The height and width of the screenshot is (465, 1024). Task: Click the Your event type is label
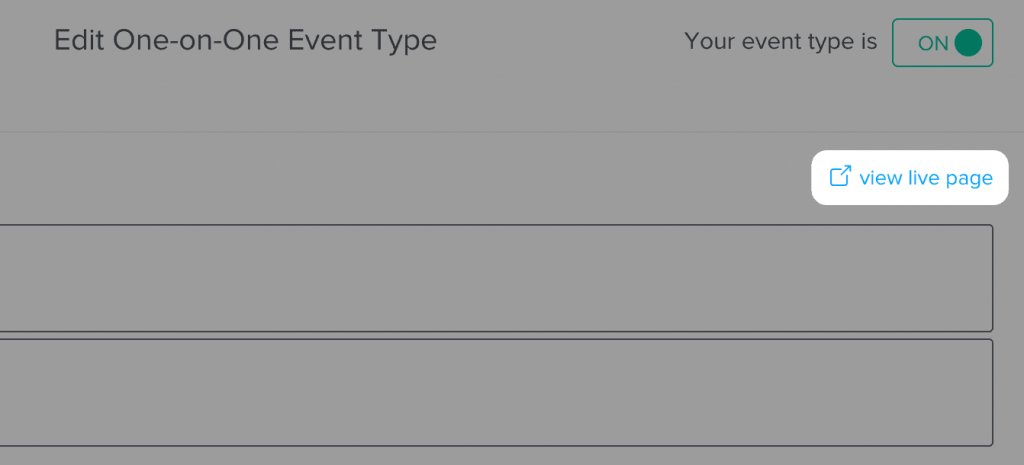(780, 42)
